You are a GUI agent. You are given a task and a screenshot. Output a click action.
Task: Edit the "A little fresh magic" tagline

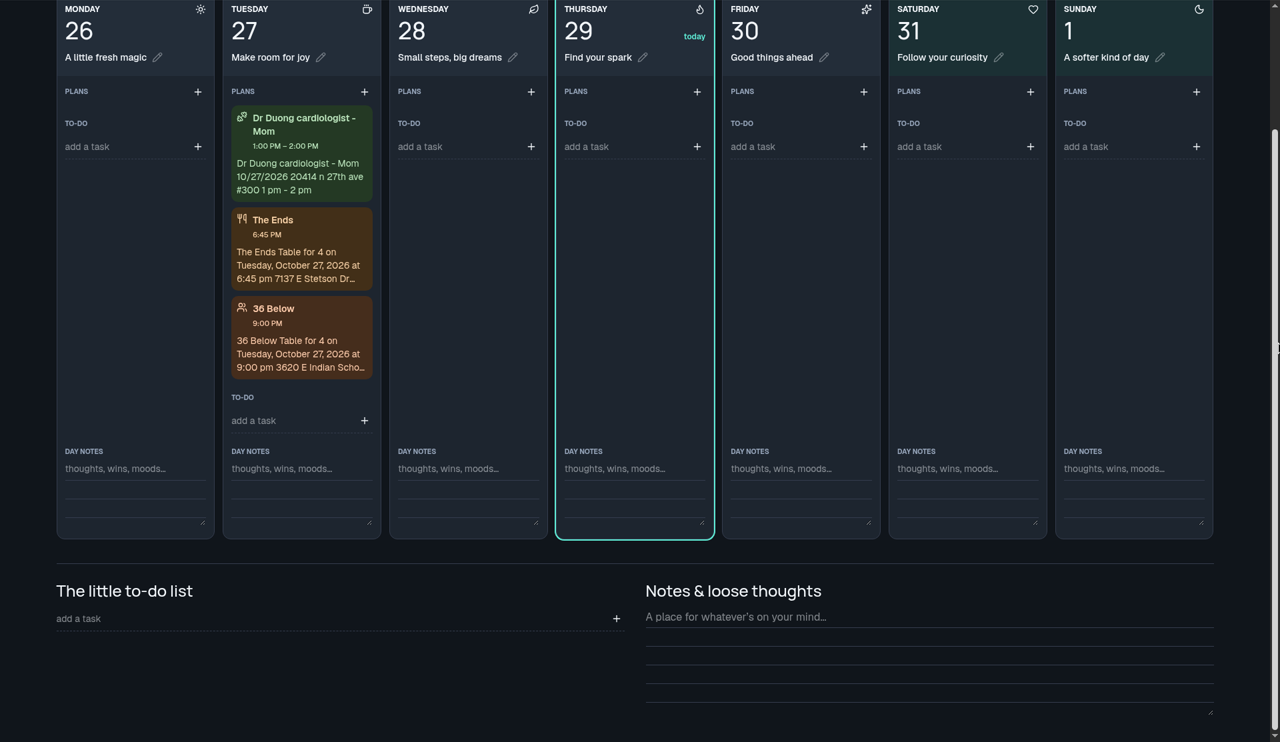tap(157, 57)
